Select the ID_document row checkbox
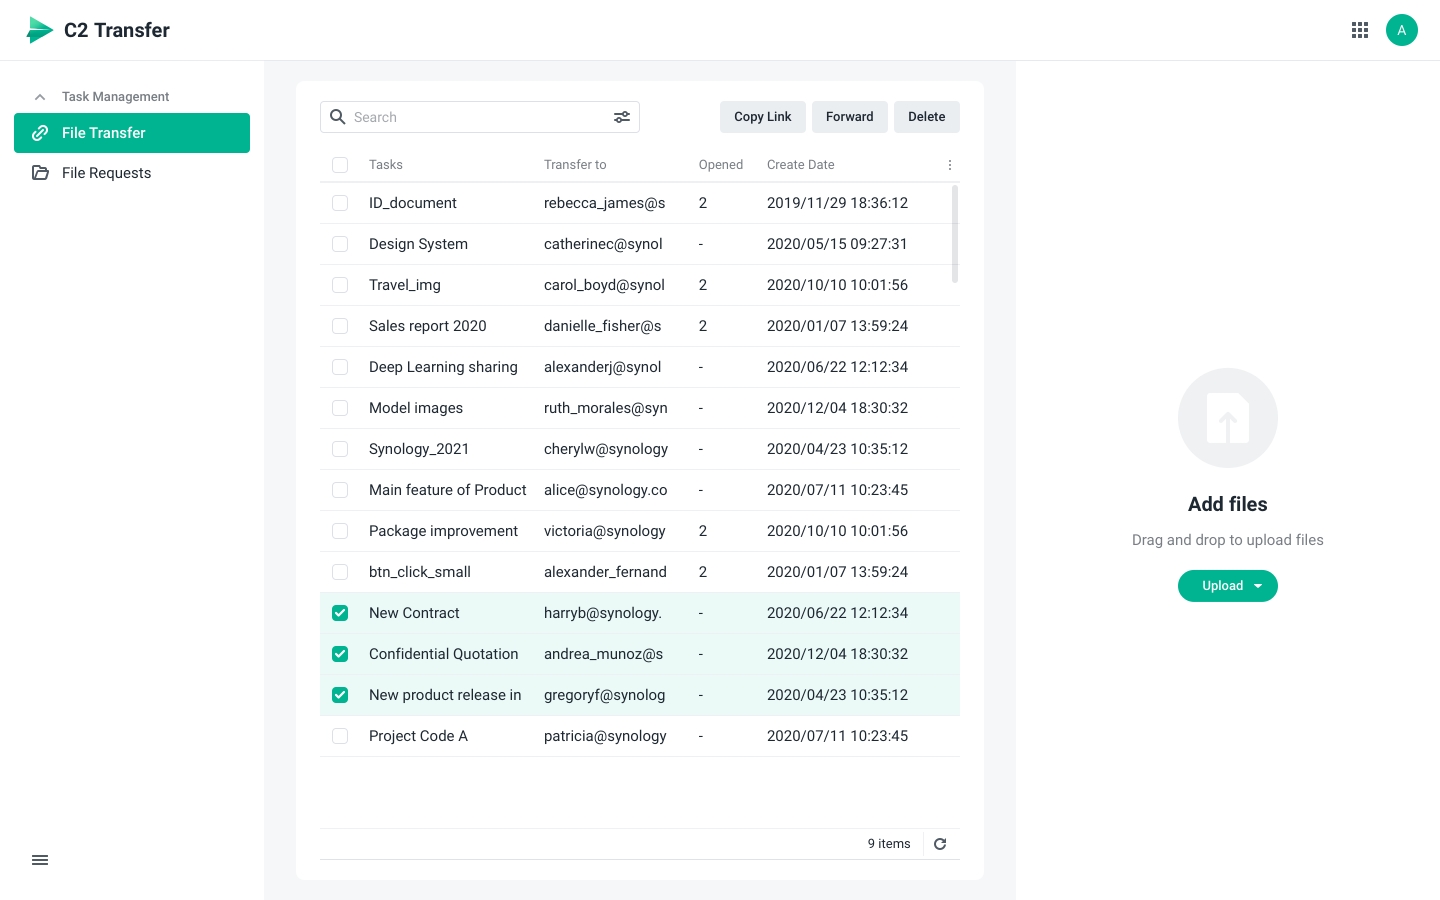The width and height of the screenshot is (1440, 900). pos(340,203)
